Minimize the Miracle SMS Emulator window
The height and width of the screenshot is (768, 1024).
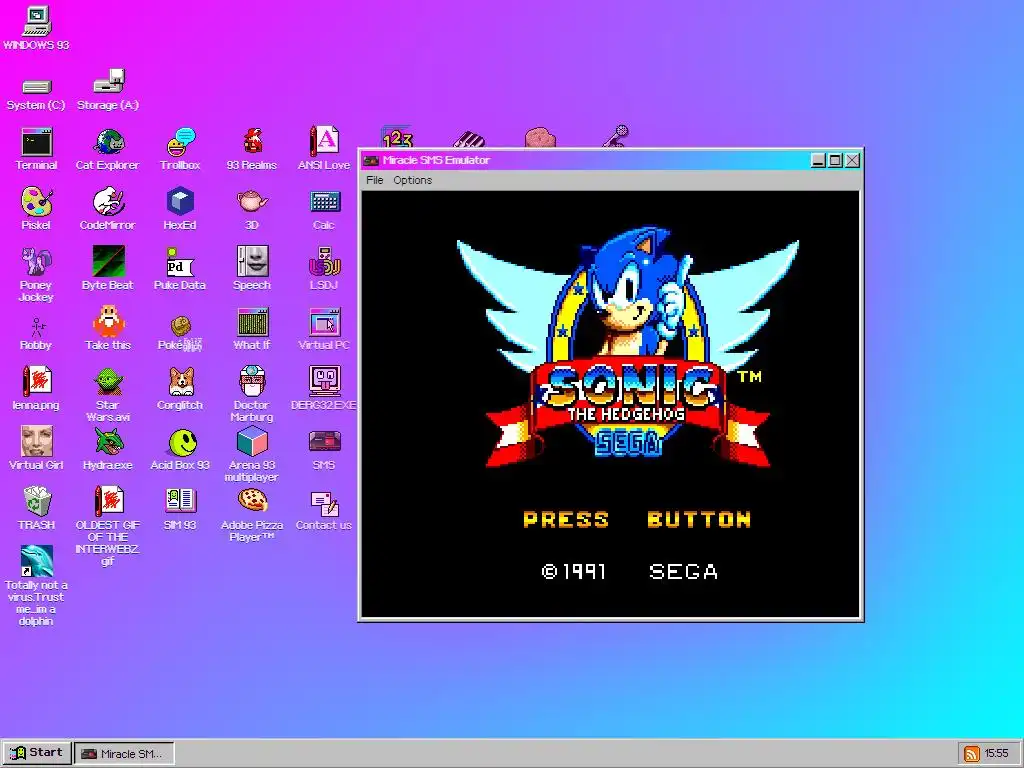pyautogui.click(x=818, y=161)
